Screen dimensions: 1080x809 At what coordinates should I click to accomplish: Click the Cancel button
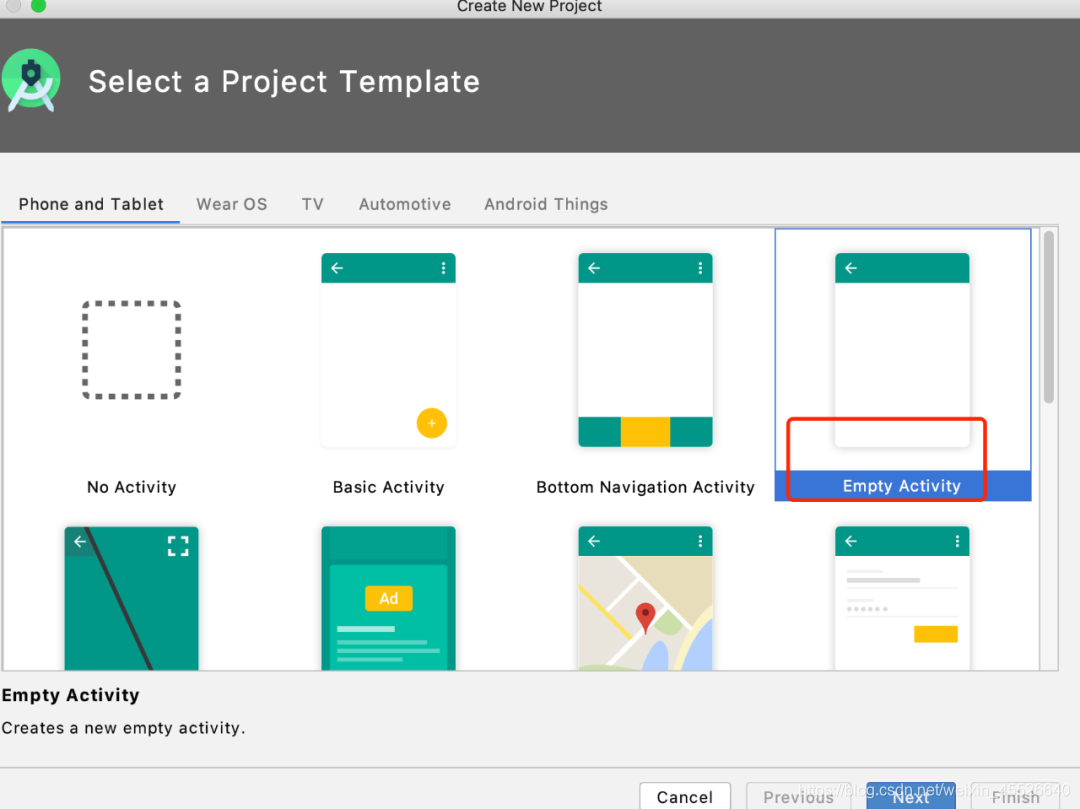(x=685, y=796)
